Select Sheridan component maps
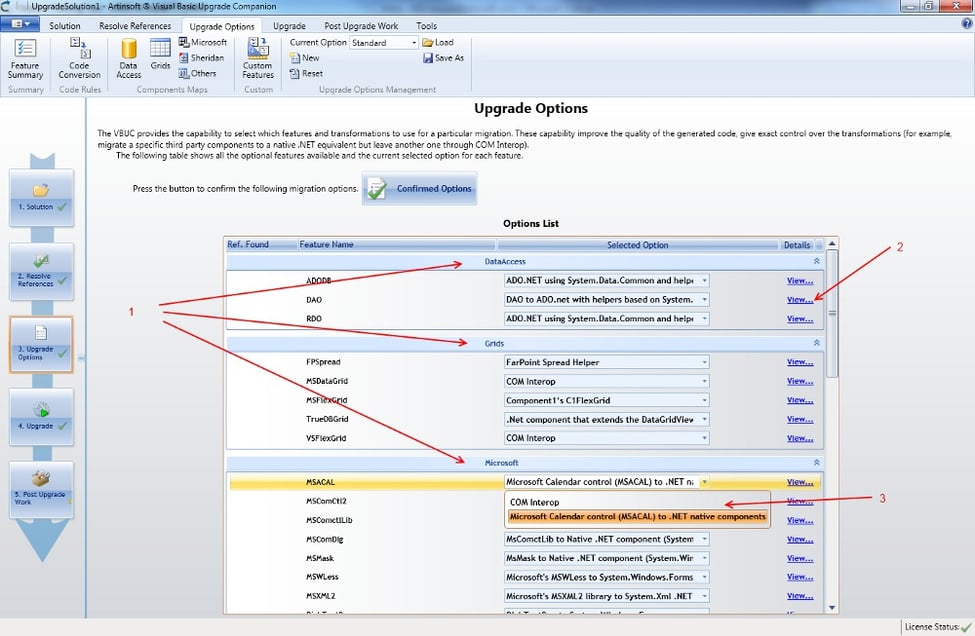Screen dimensions: 975x636 [201, 58]
